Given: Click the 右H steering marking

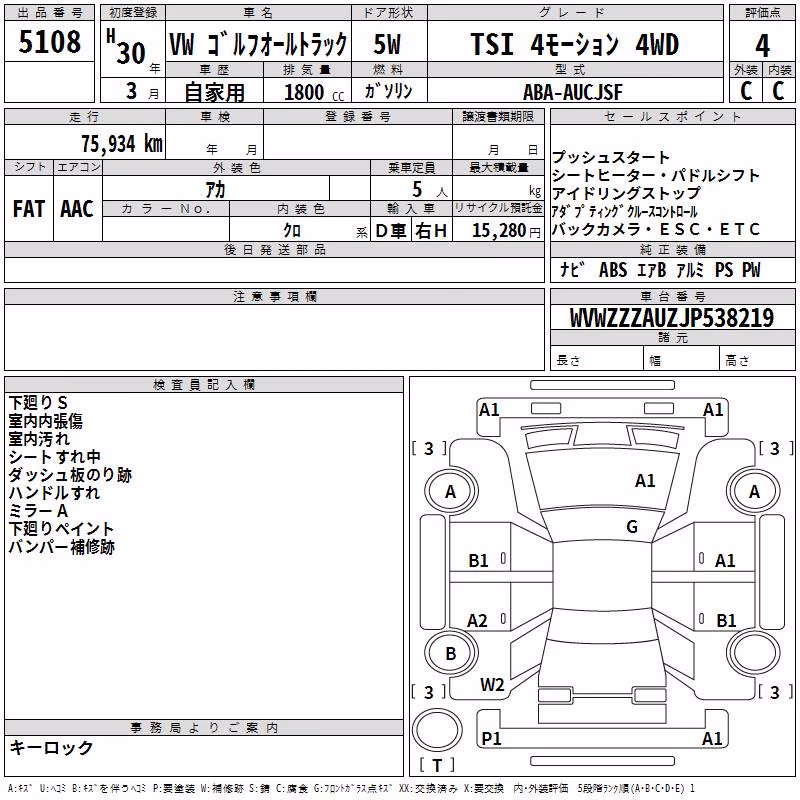Looking at the screenshot, I should click(431, 231).
